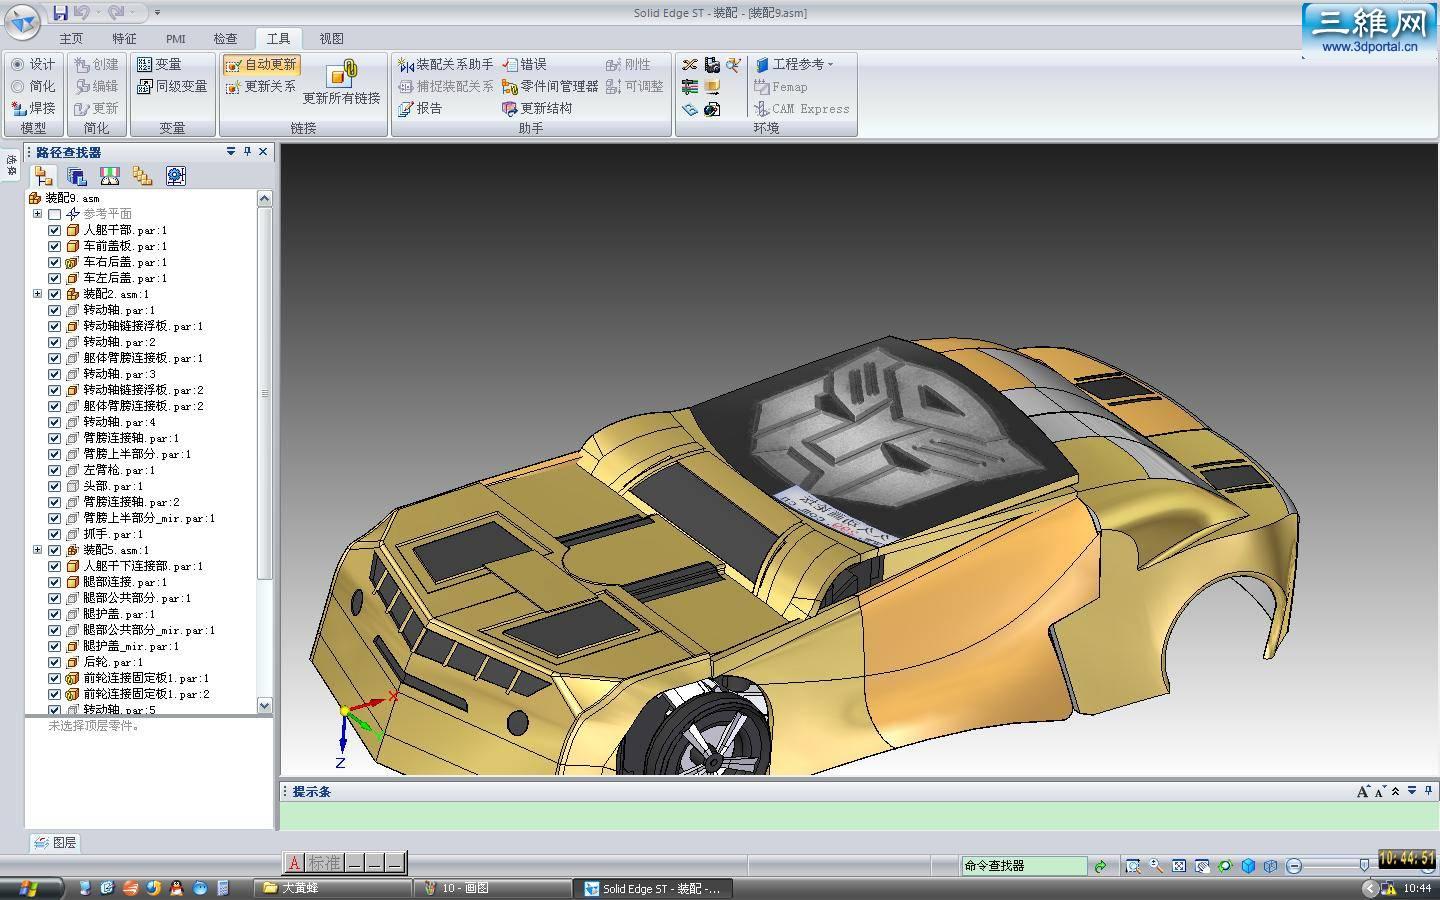The height and width of the screenshot is (900, 1440).
Task: Click 更新关系 (update relationships)
Action: click(x=261, y=86)
